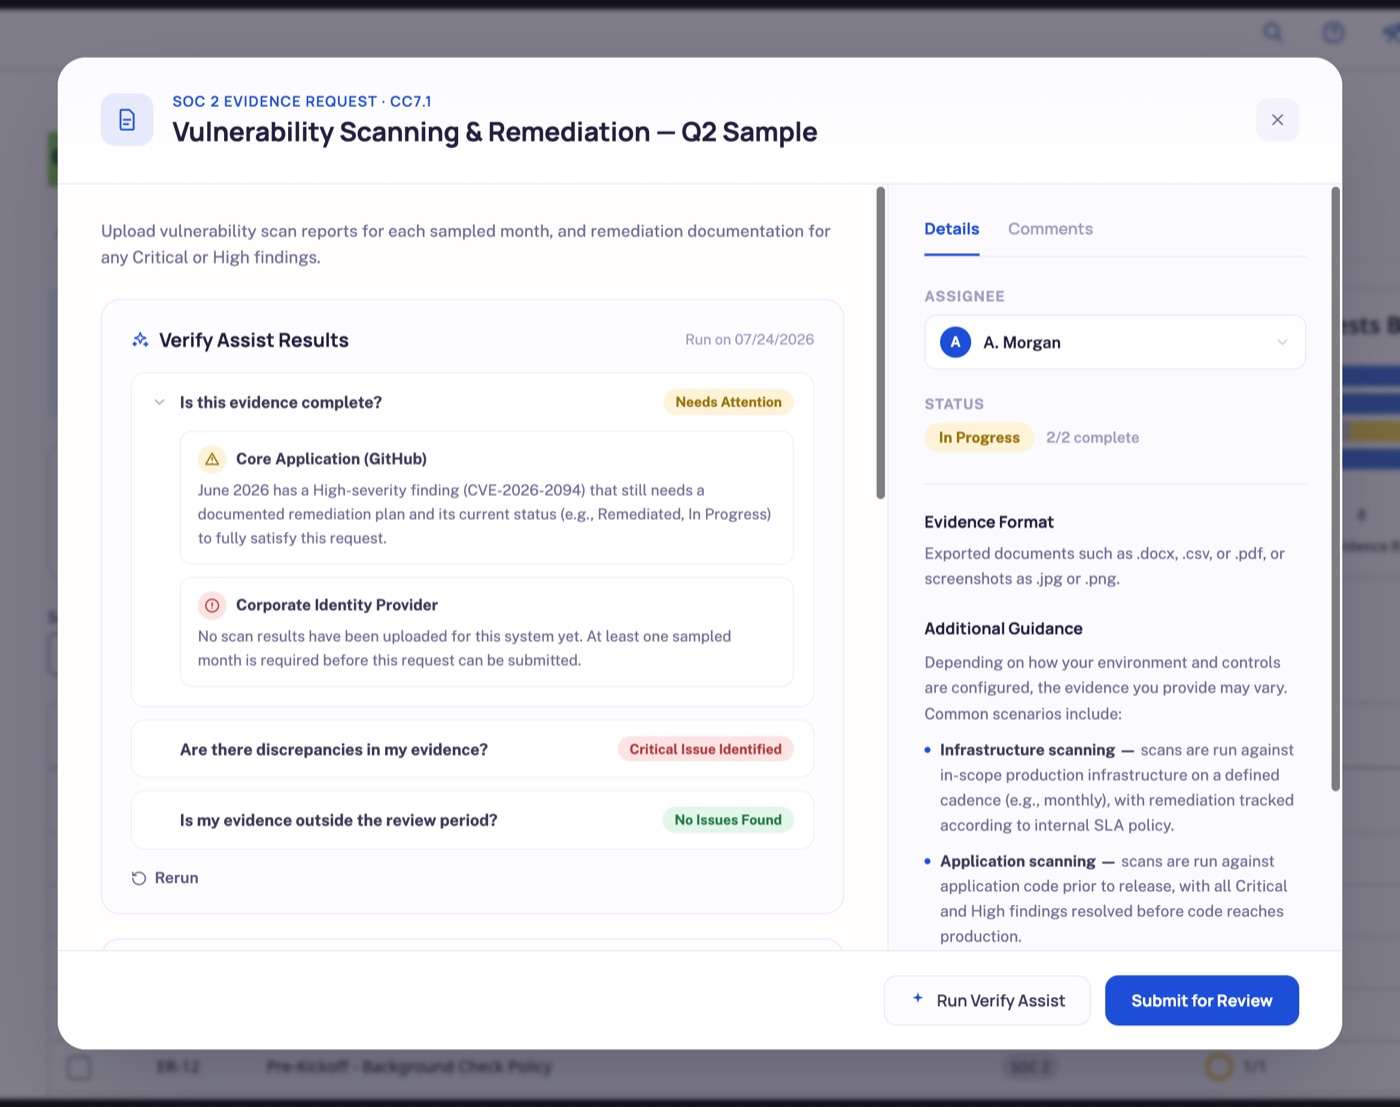Click the No Issues Found badge

[728, 820]
